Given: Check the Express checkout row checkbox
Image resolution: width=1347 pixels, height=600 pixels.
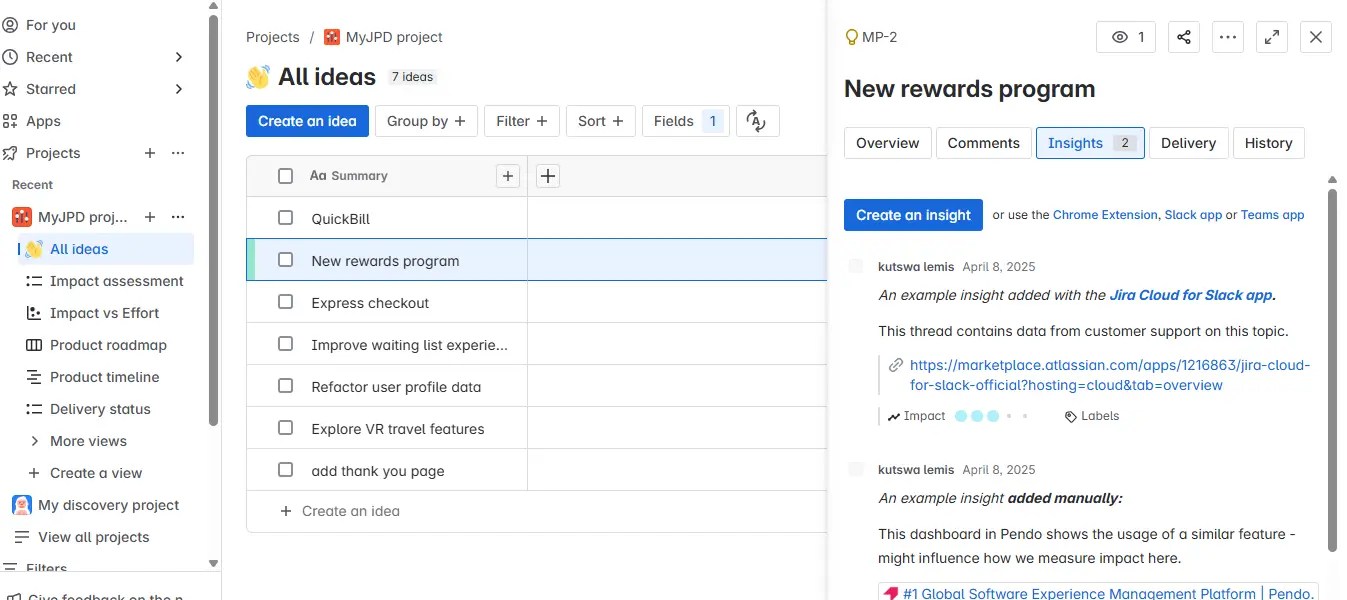Looking at the screenshot, I should click(x=286, y=302).
